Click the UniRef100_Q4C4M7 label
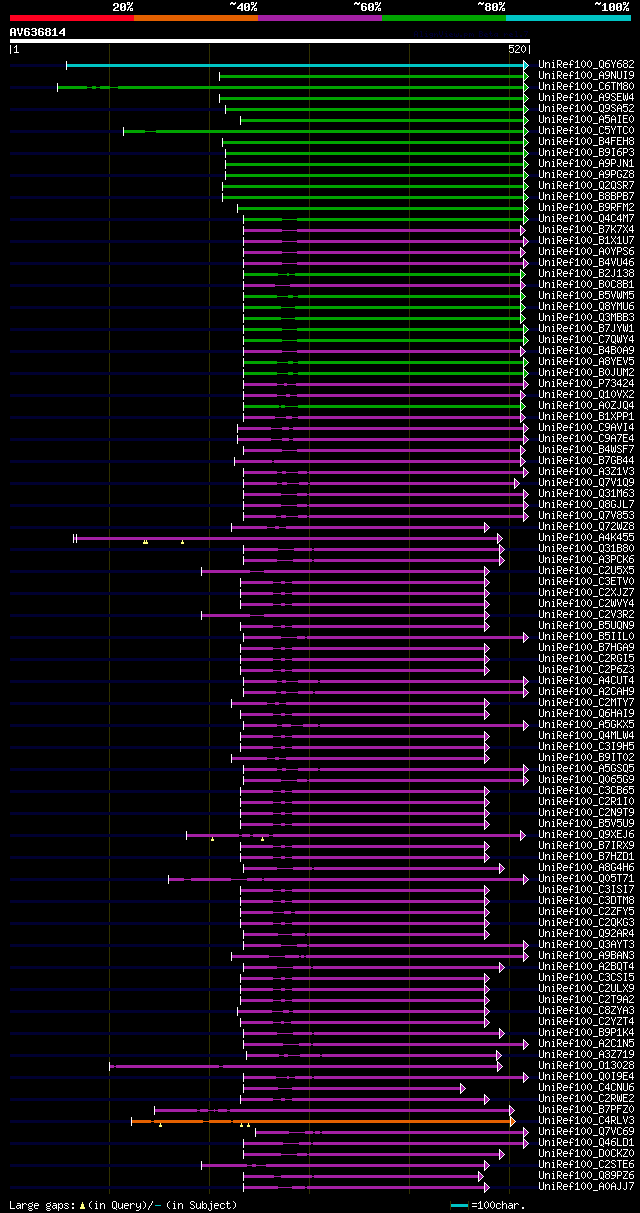This screenshot has width=640, height=1213. (x=586, y=219)
